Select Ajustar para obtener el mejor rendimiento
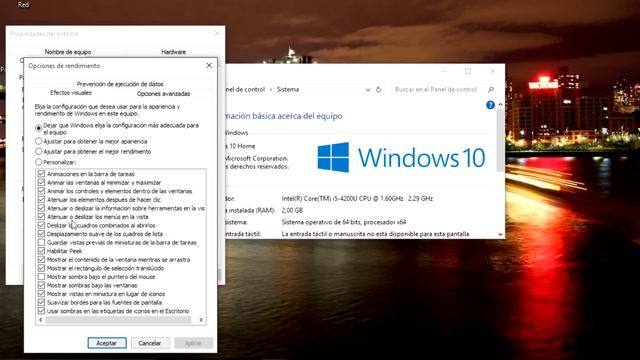The width and height of the screenshot is (640, 360). tap(39, 151)
